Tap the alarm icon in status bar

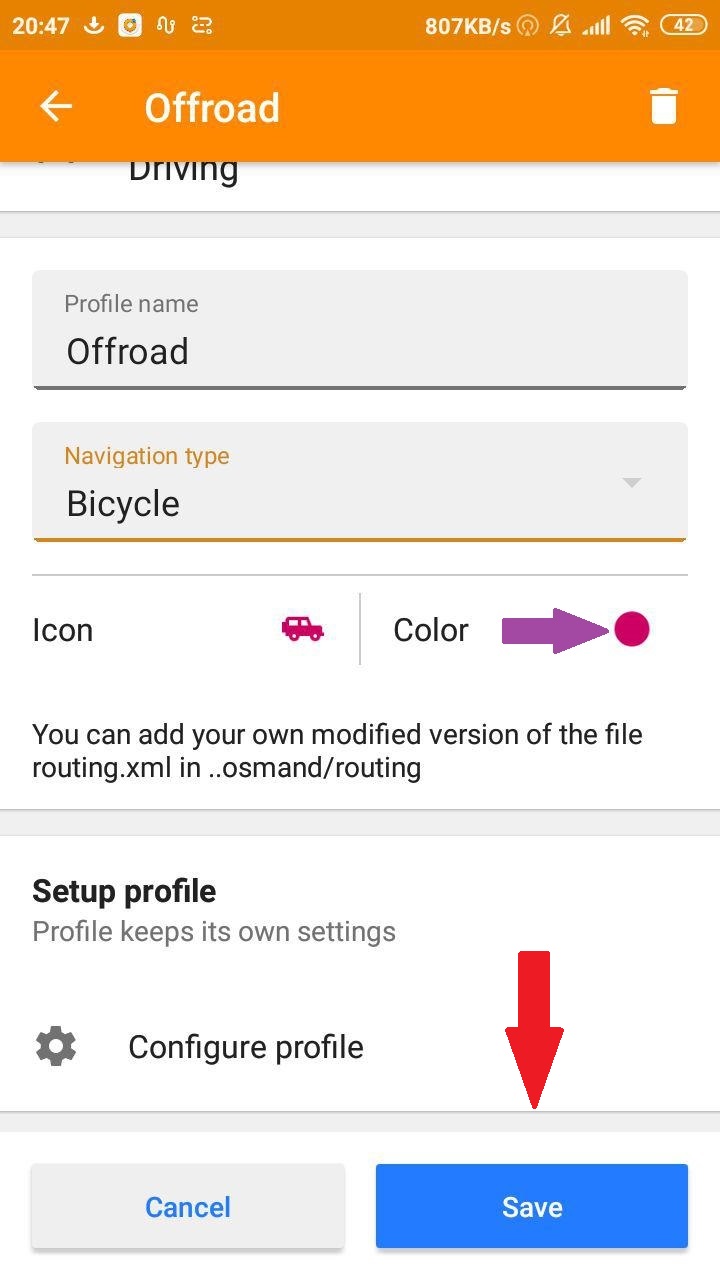tap(529, 26)
